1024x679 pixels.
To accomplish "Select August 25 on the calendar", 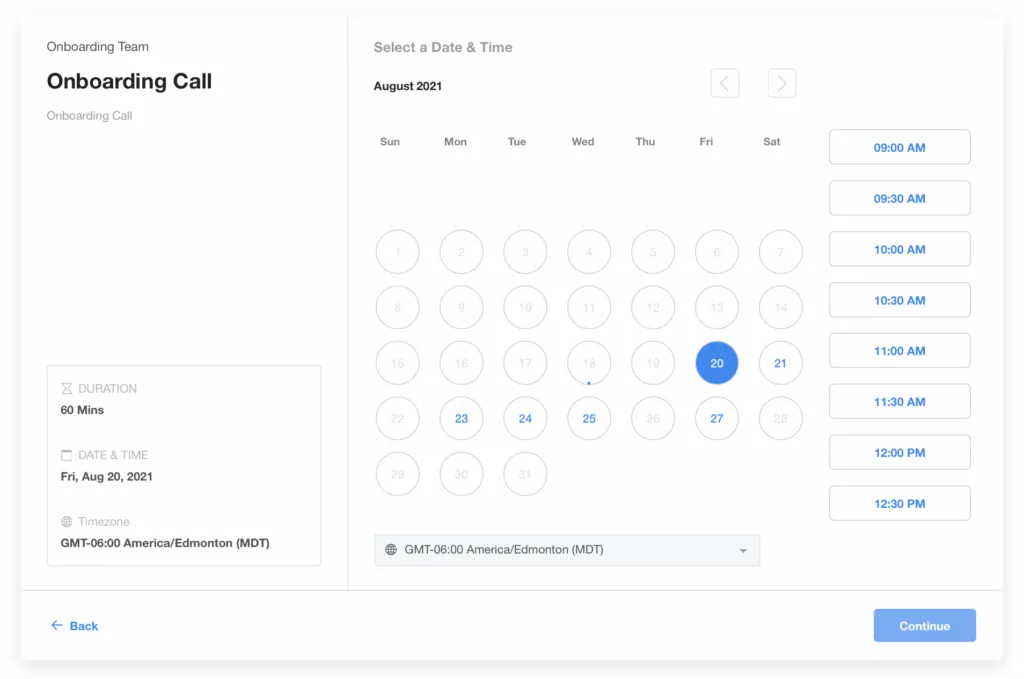I will pos(589,418).
